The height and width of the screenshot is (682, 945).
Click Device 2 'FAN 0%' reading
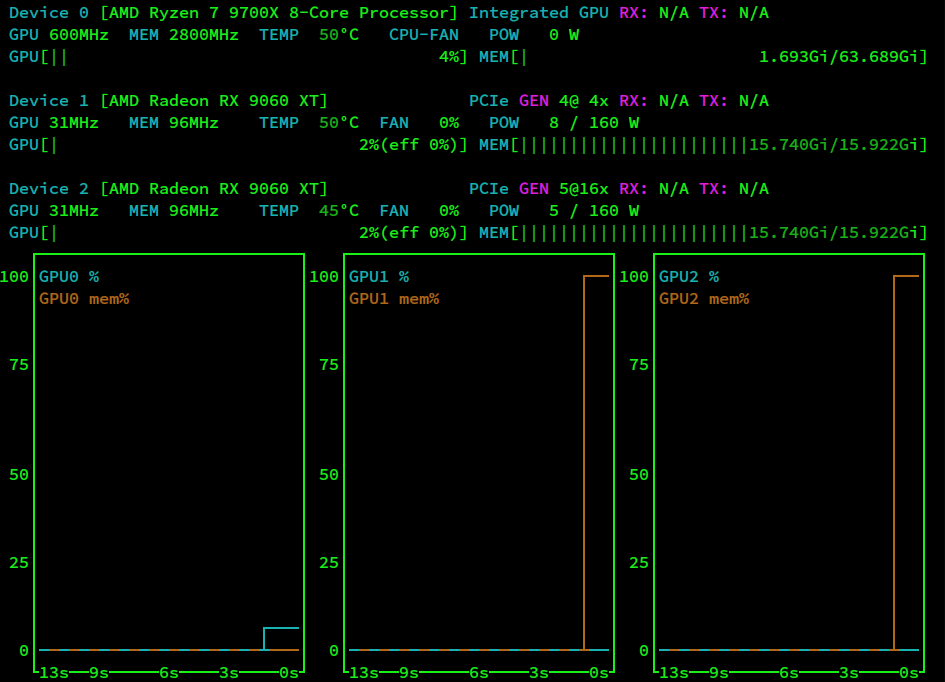419,211
